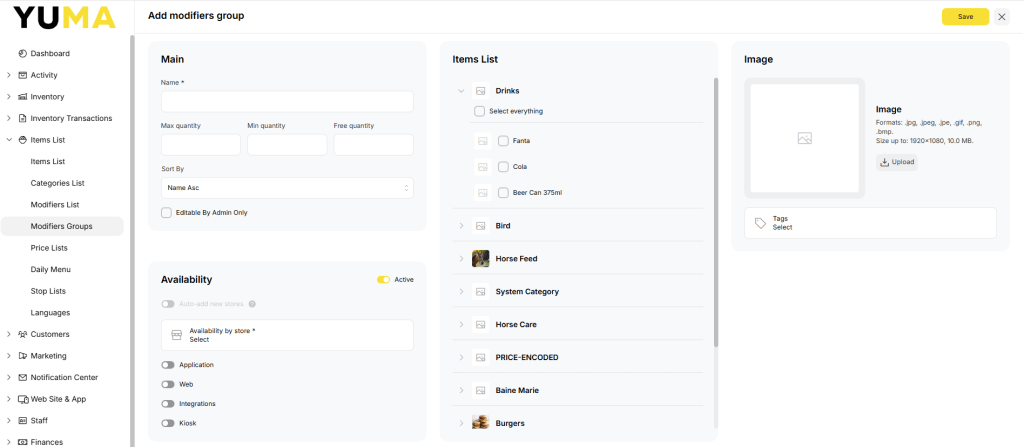Open Categories List in sidebar

tap(57, 183)
